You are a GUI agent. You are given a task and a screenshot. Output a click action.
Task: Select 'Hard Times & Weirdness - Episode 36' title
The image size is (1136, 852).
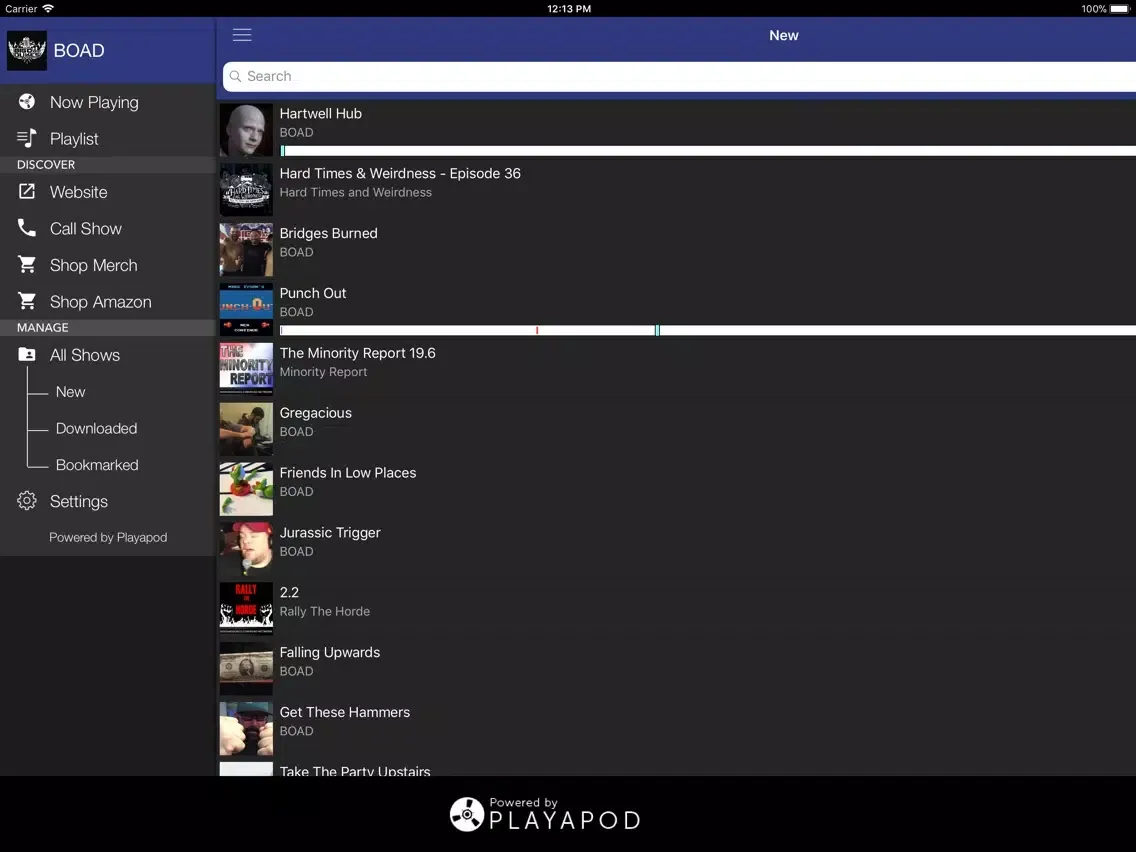click(400, 174)
